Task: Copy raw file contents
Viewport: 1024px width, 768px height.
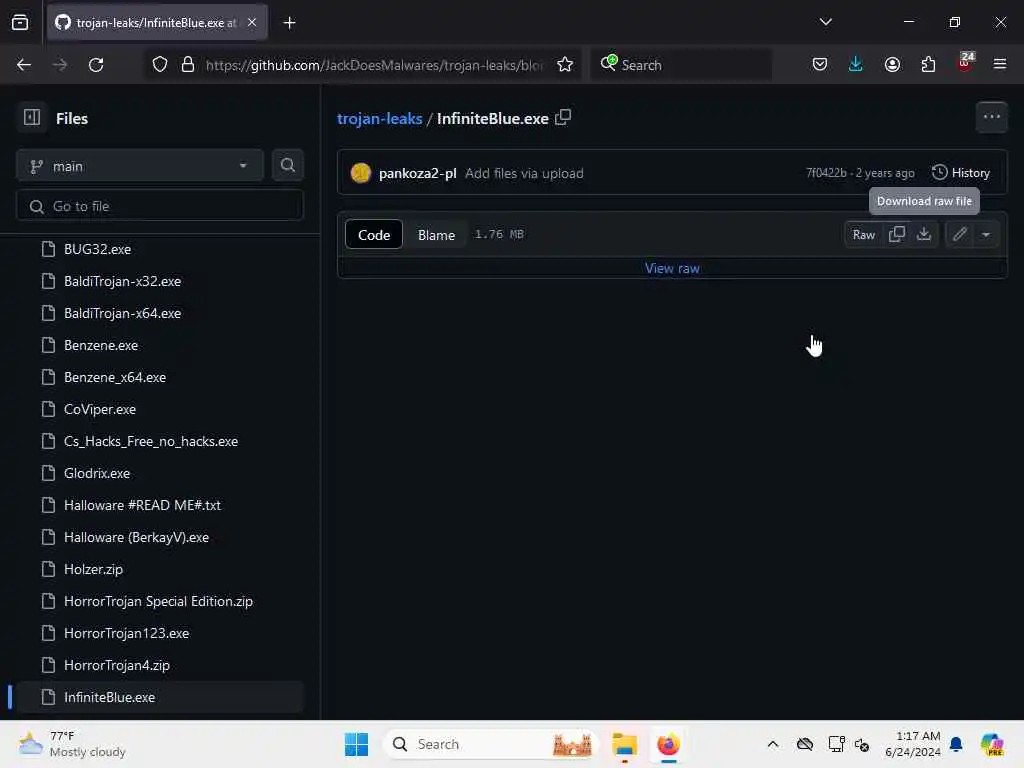Action: coord(897,234)
